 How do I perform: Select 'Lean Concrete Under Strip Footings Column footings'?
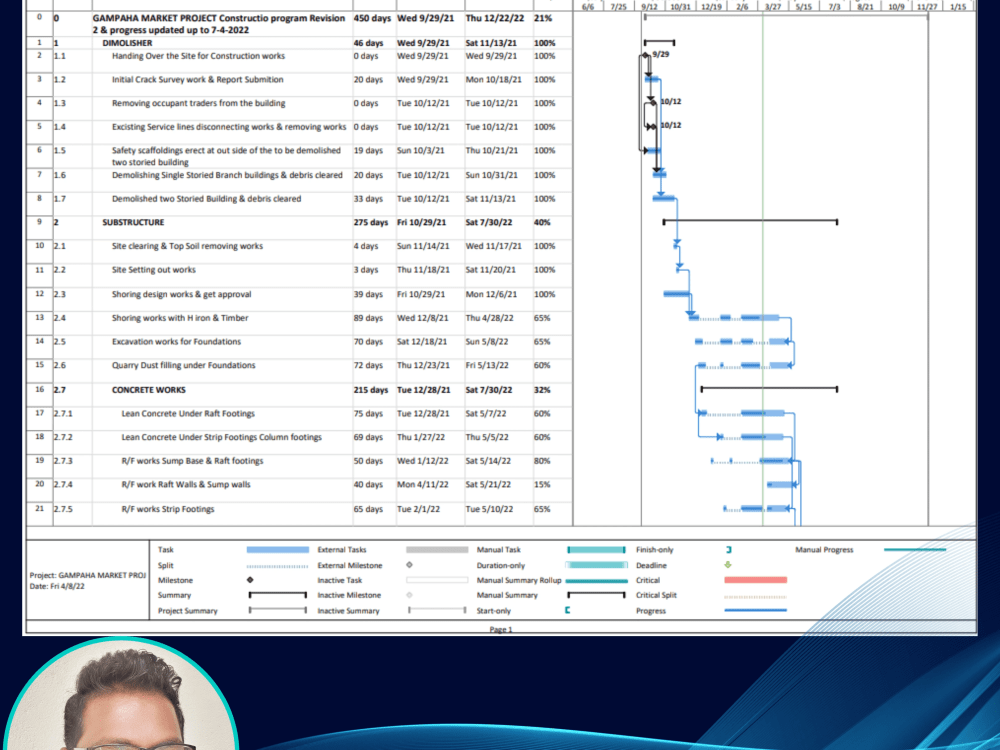point(221,438)
